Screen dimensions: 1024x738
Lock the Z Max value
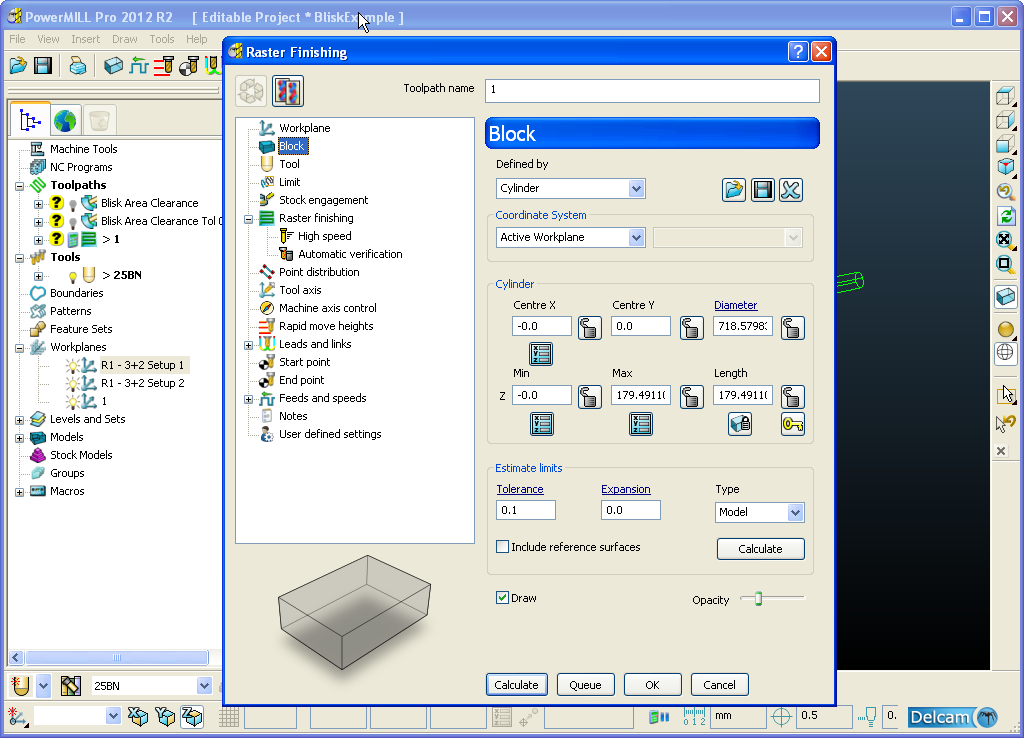pos(692,397)
